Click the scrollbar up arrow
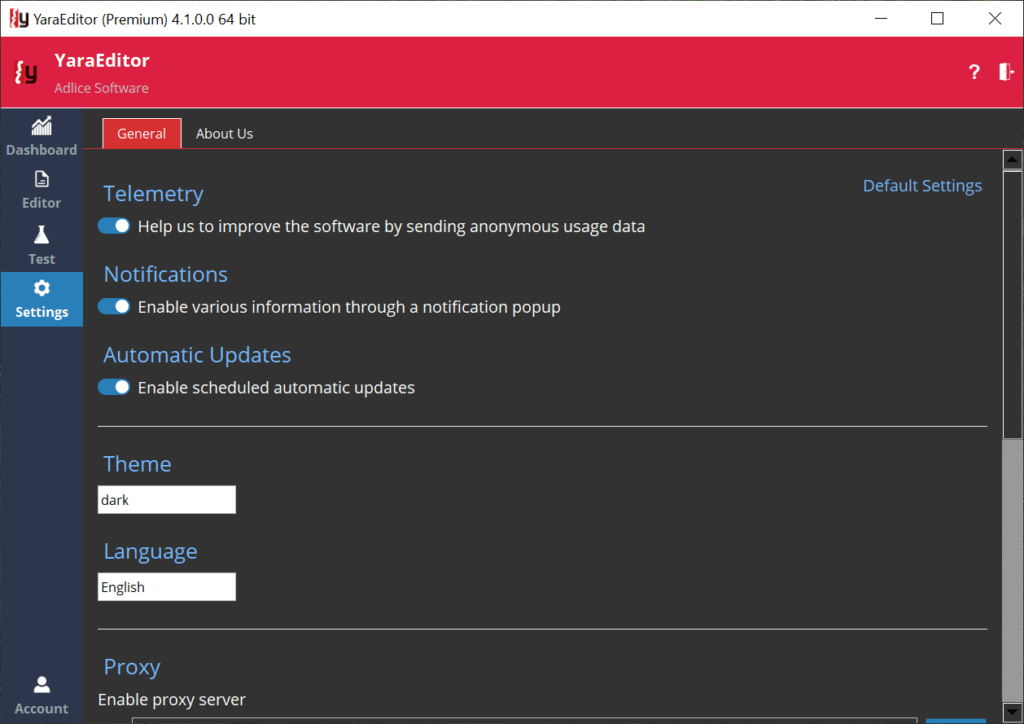The width and height of the screenshot is (1024, 724). (x=1012, y=160)
